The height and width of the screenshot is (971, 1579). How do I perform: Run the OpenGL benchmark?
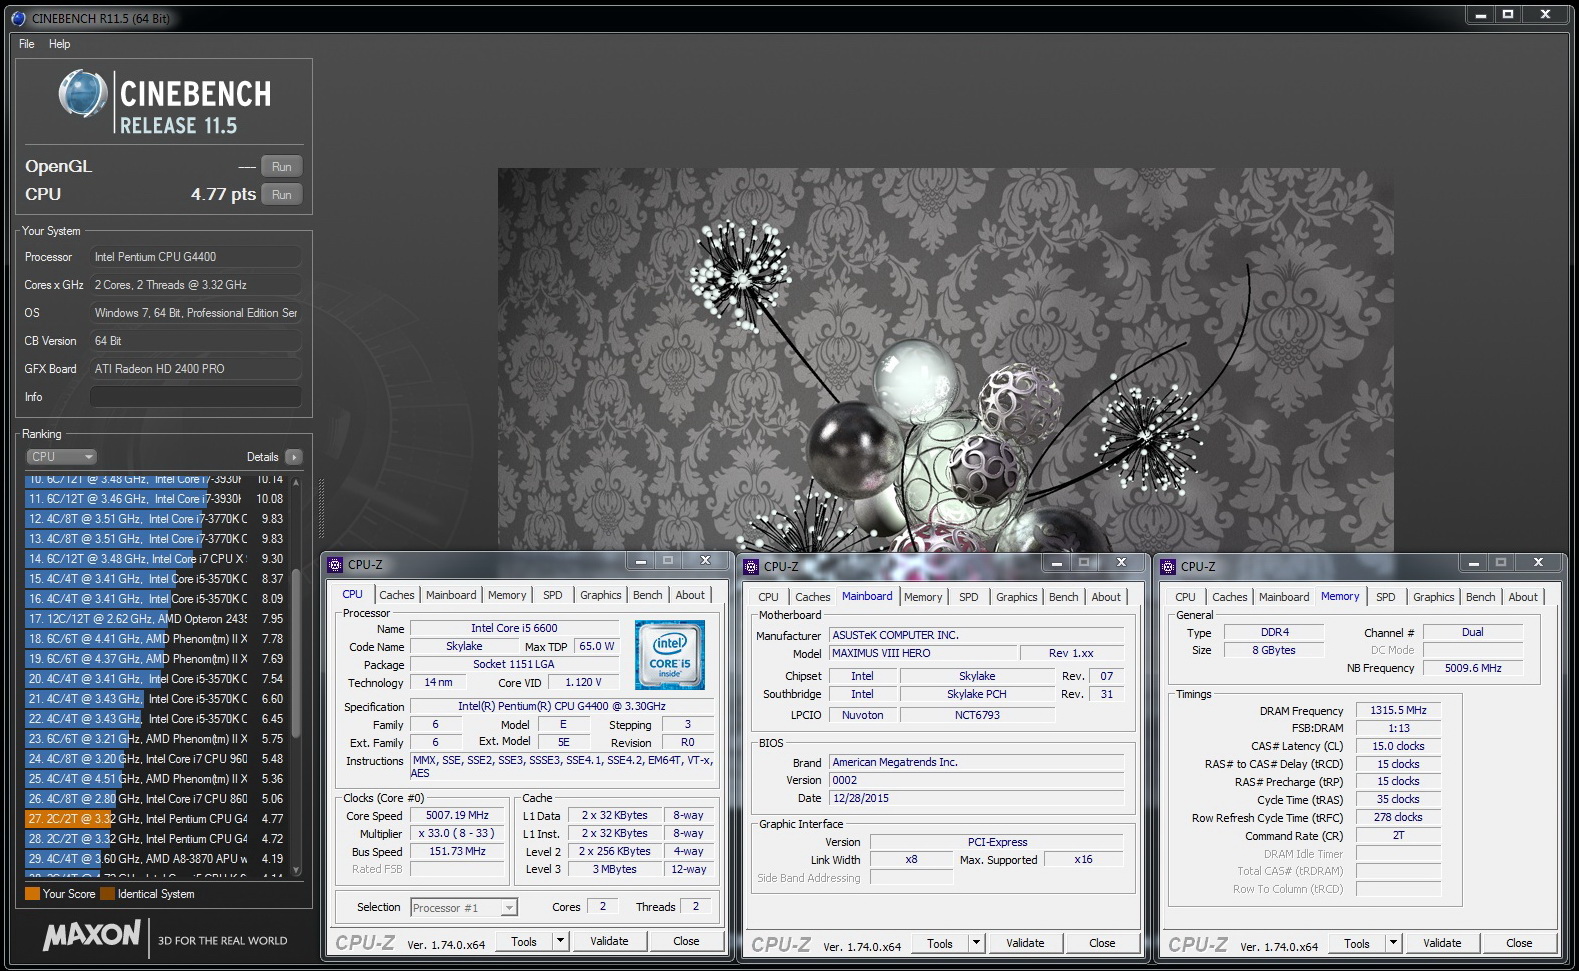(x=282, y=167)
